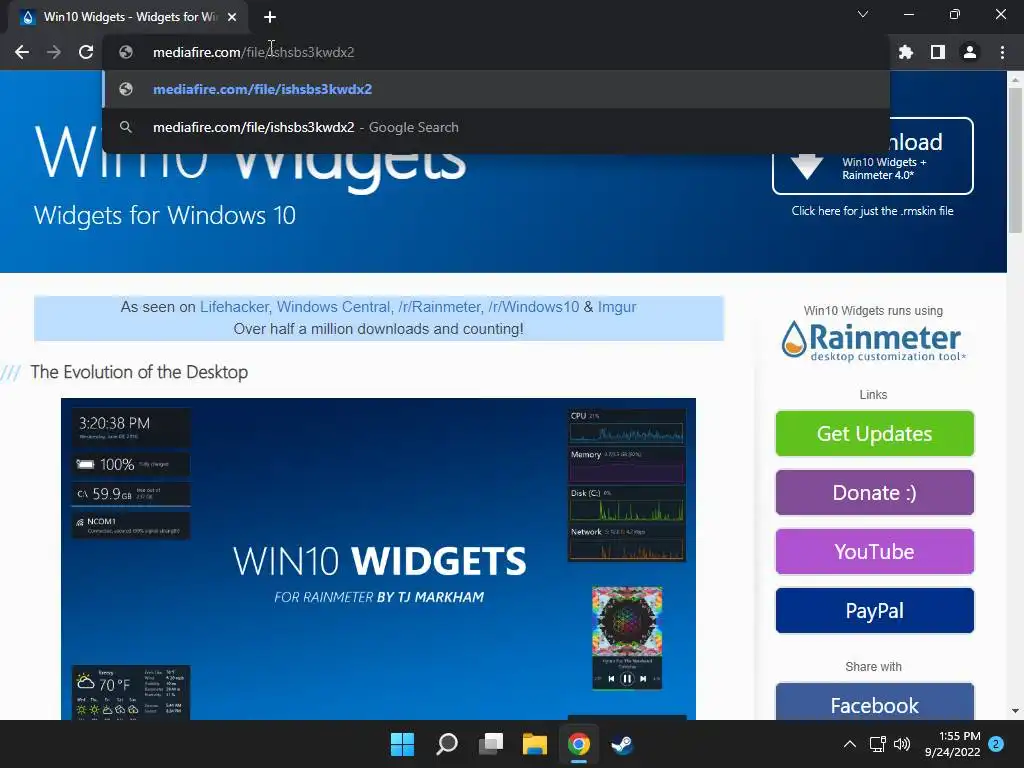Click the Facebook share button
1024x768 pixels.
click(874, 702)
